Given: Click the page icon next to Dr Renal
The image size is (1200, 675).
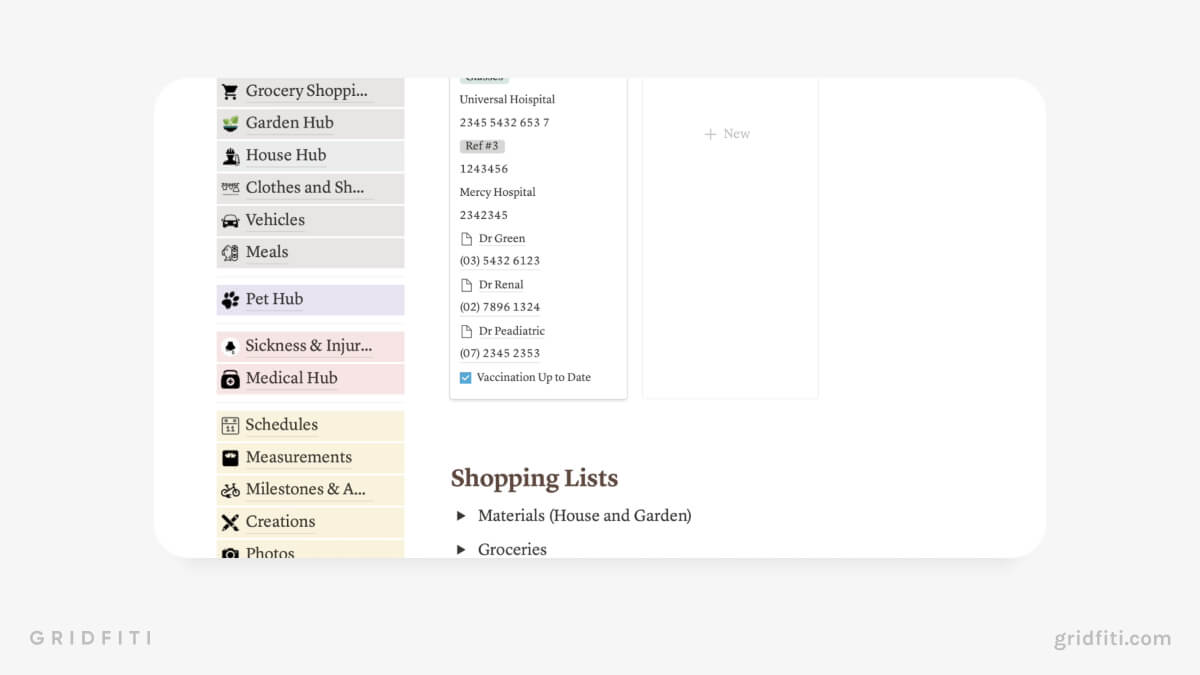Looking at the screenshot, I should [466, 284].
